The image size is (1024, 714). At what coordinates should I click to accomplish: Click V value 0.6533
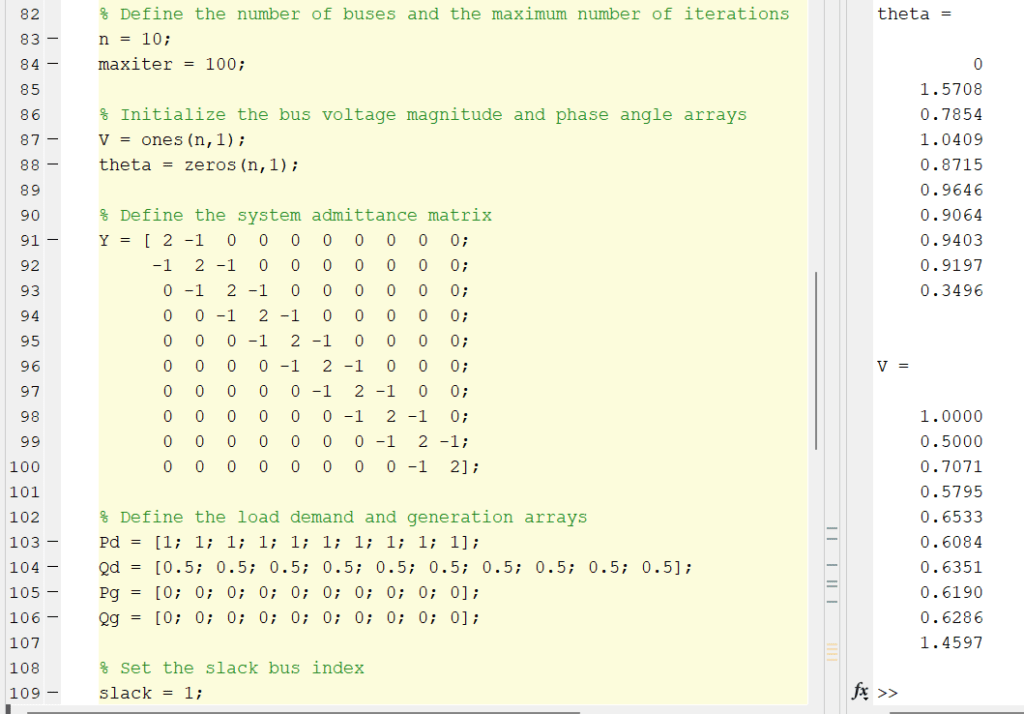coord(951,517)
